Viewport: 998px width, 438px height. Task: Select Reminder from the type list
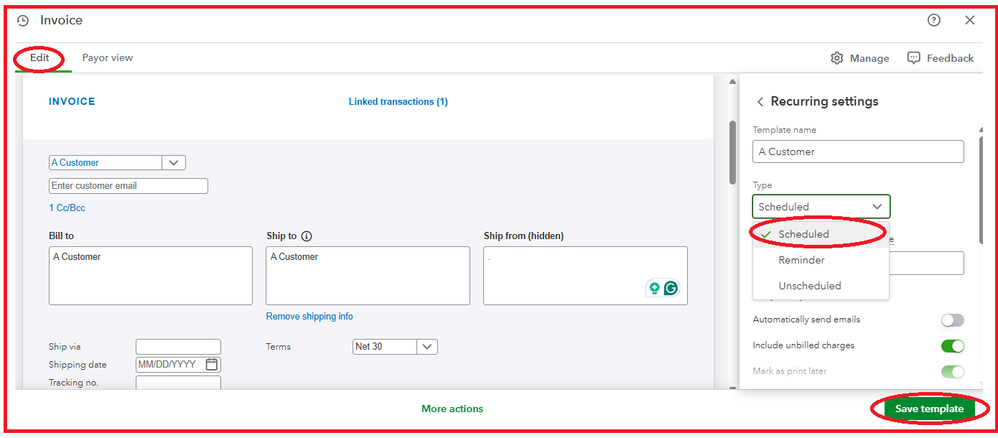[801, 260]
